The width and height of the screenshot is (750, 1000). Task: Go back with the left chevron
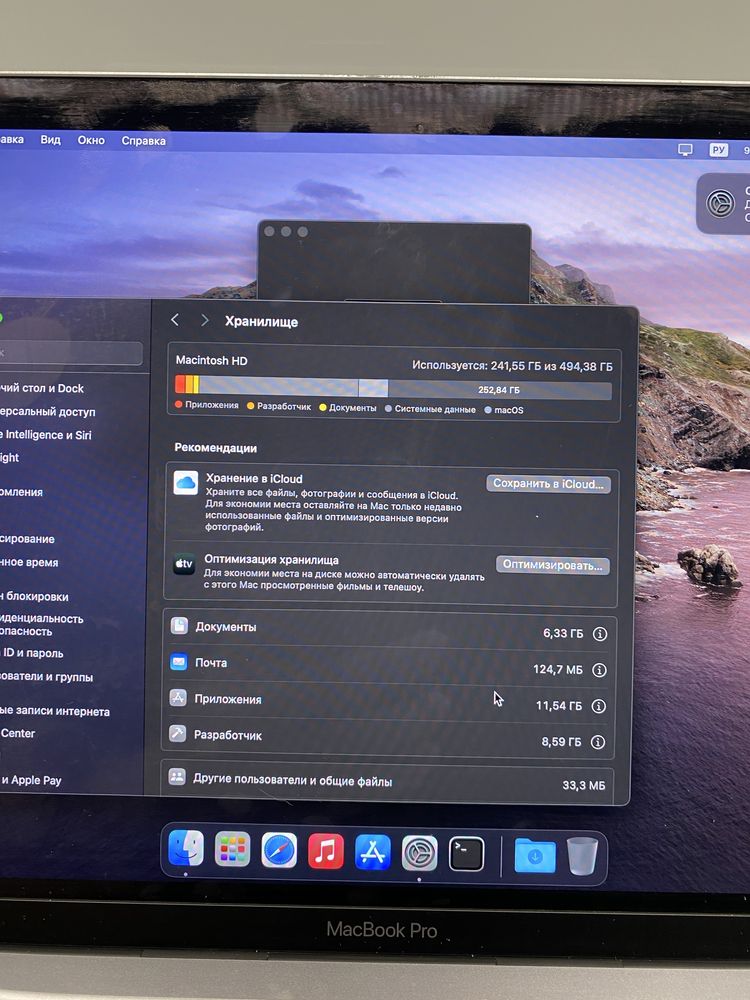tap(175, 320)
